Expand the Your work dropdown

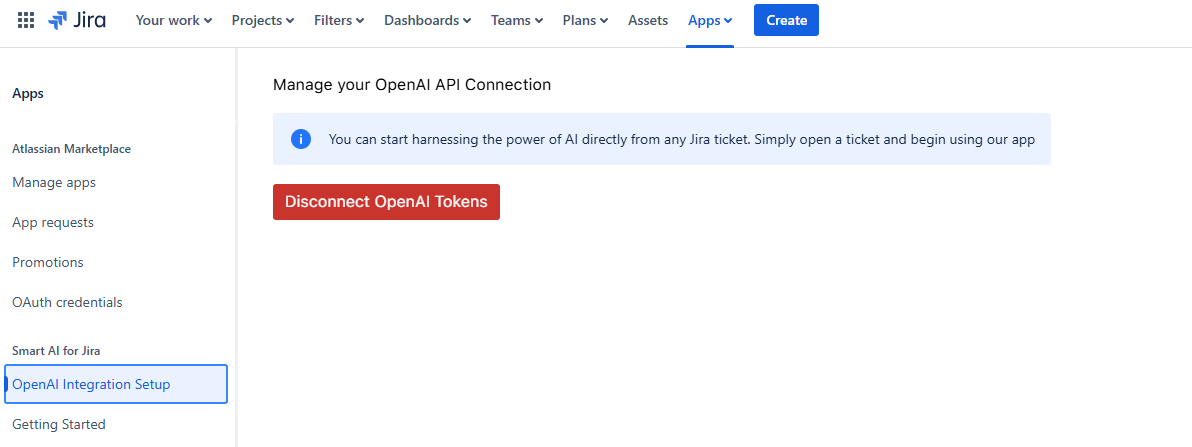(x=173, y=20)
